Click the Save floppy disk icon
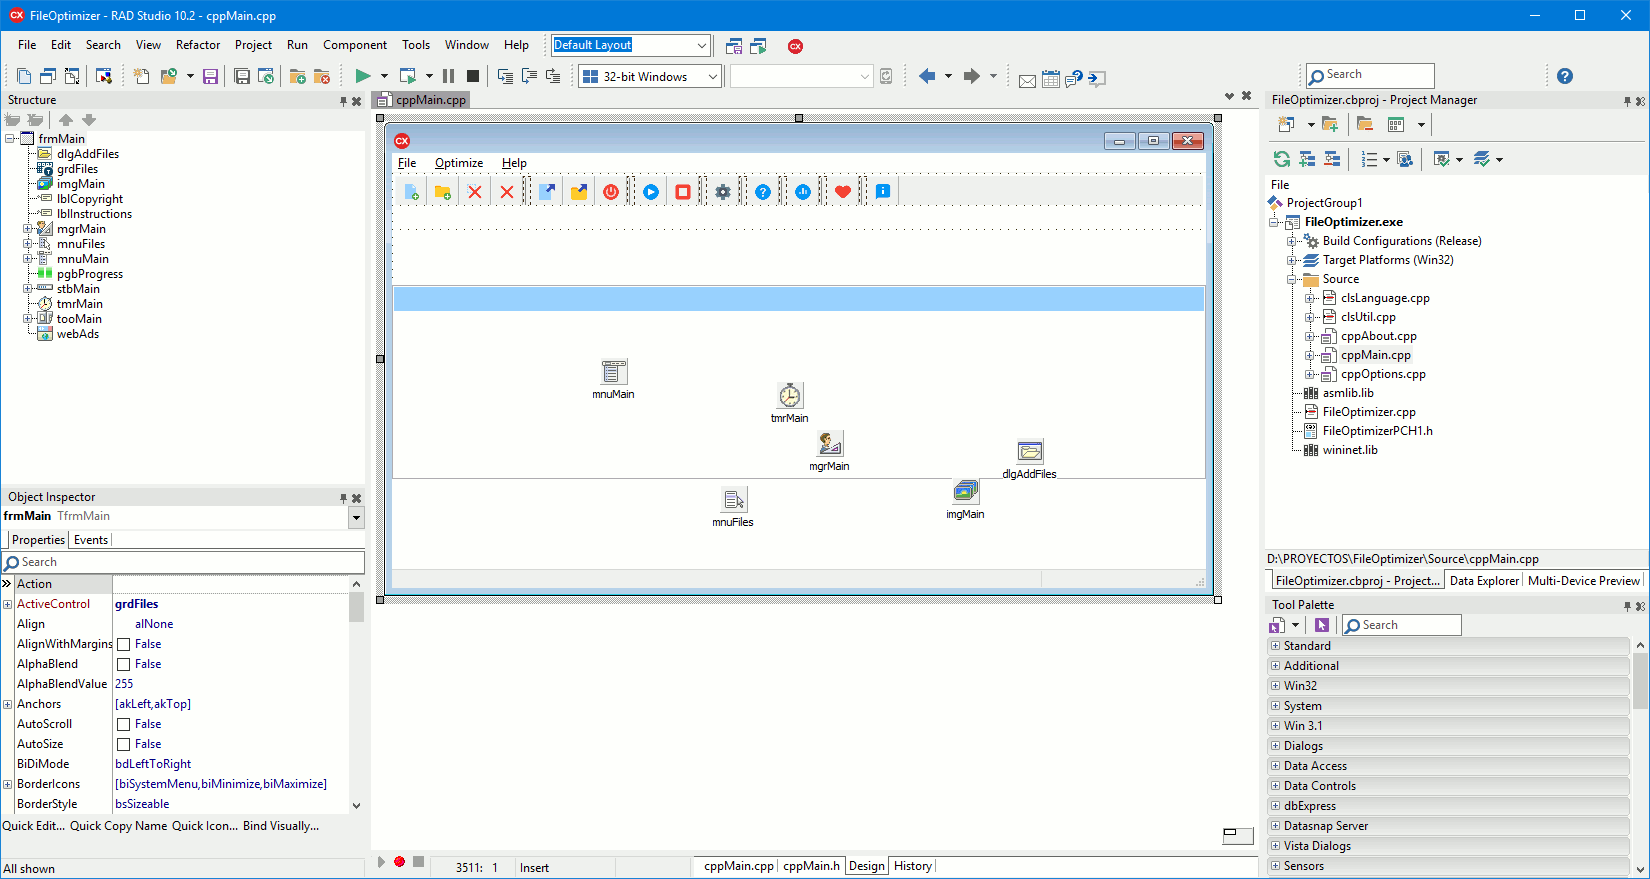1650x879 pixels. (x=210, y=76)
